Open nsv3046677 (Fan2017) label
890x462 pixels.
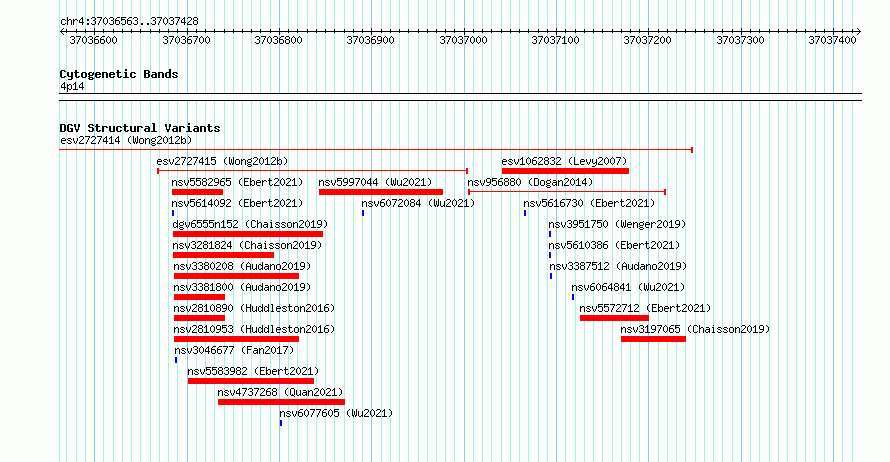(x=234, y=350)
